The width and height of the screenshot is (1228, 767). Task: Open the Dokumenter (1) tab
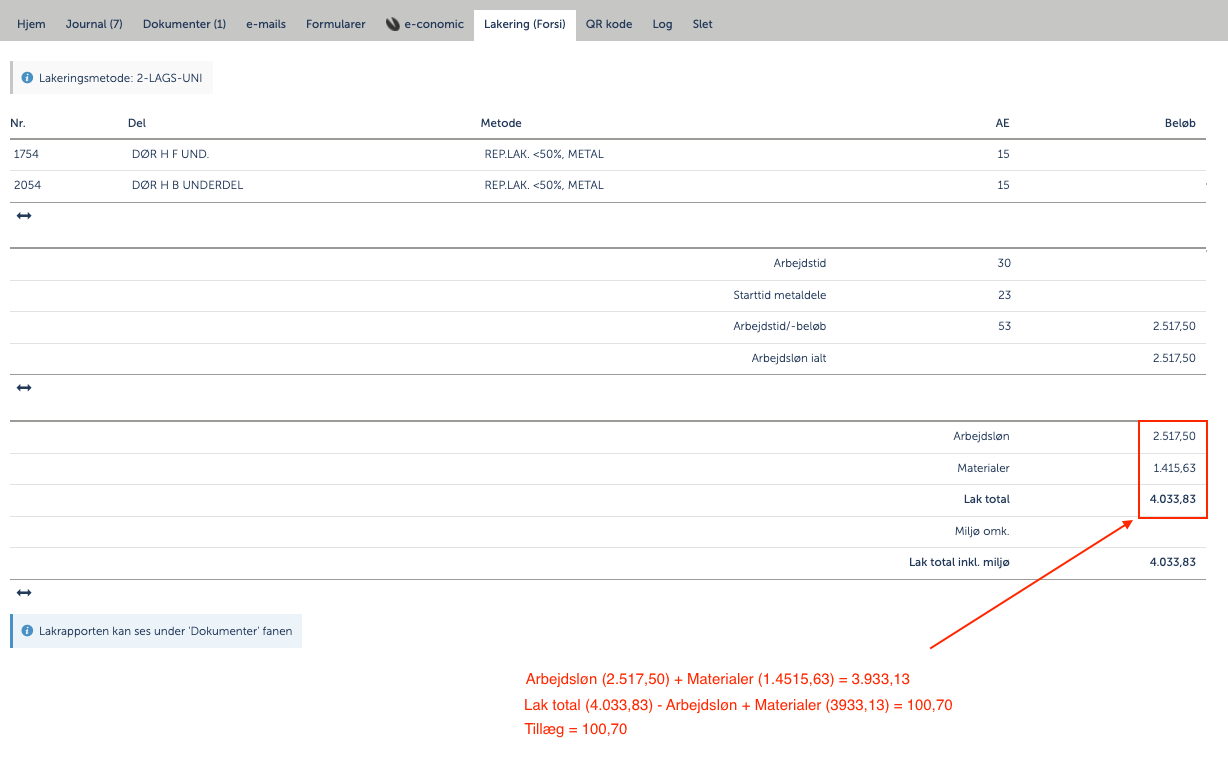184,24
